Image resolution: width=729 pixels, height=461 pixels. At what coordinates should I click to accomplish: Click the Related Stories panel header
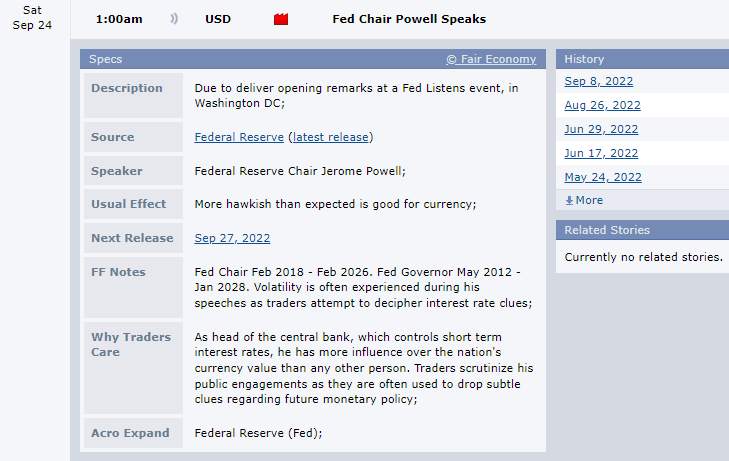click(643, 230)
